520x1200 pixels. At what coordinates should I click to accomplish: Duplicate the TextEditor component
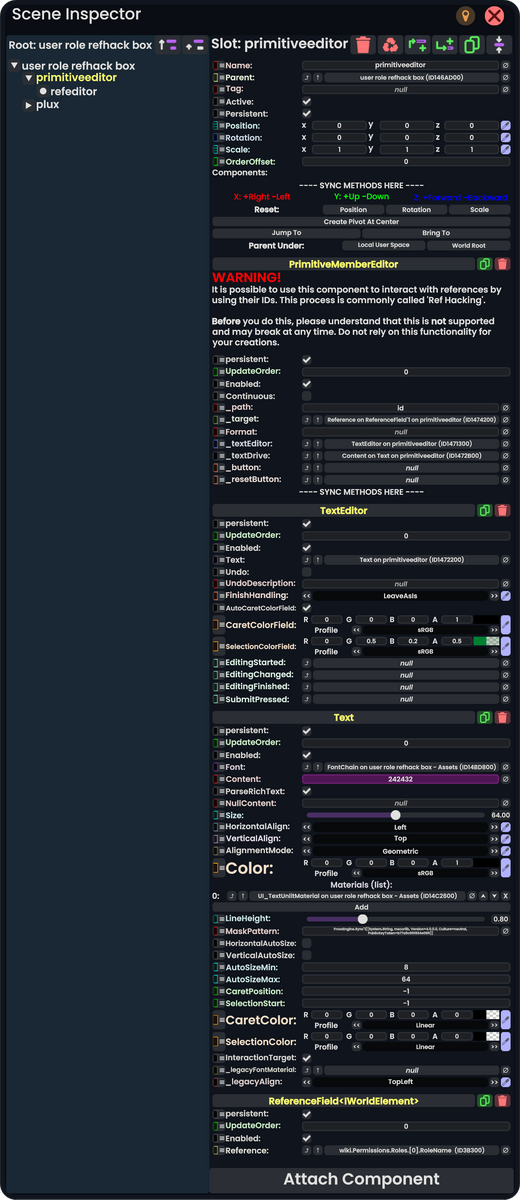pyautogui.click(x=485, y=510)
